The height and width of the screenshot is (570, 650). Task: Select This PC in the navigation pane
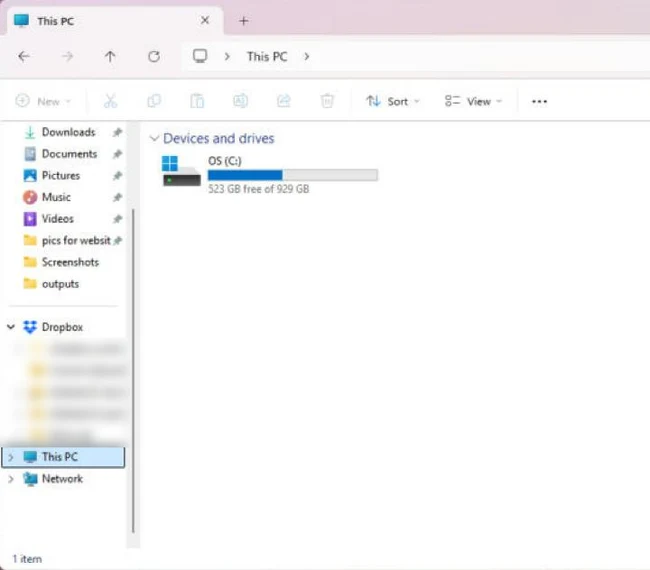(x=63, y=457)
